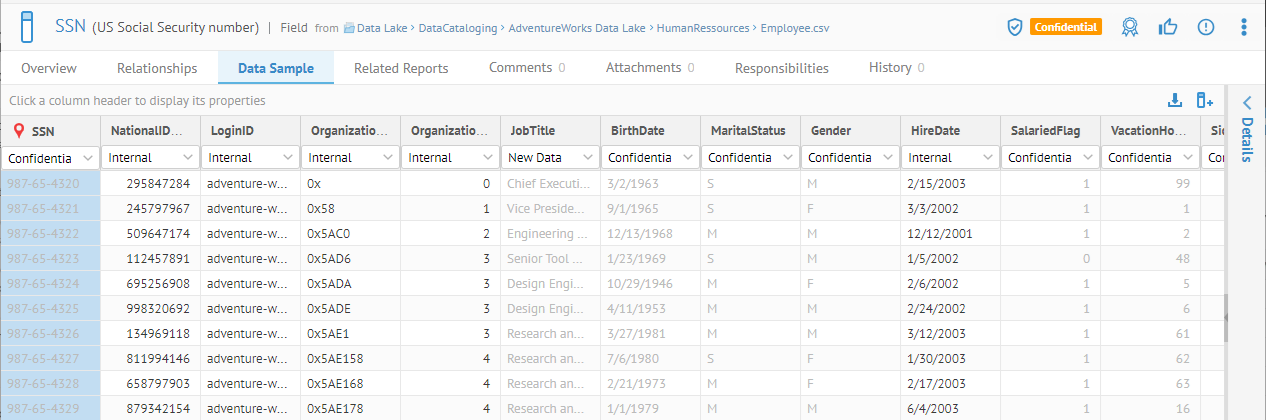The image size is (1266, 420).
Task: Open the SSN column classification dropdown
Action: 88,158
